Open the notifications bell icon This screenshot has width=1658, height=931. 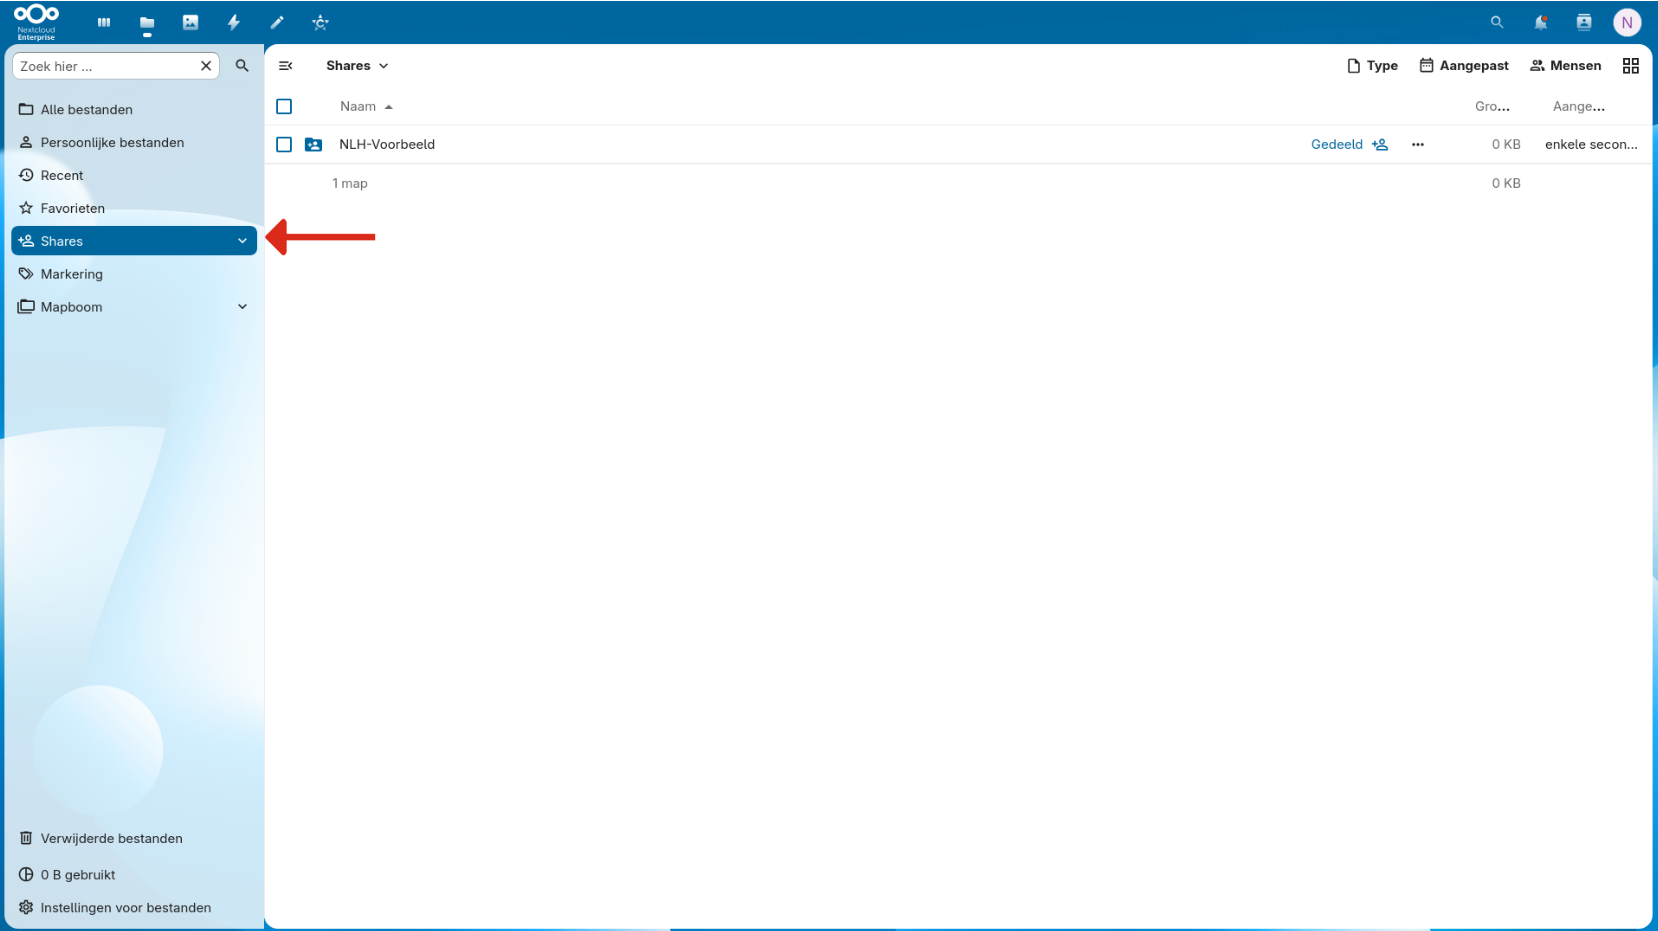pyautogui.click(x=1541, y=22)
